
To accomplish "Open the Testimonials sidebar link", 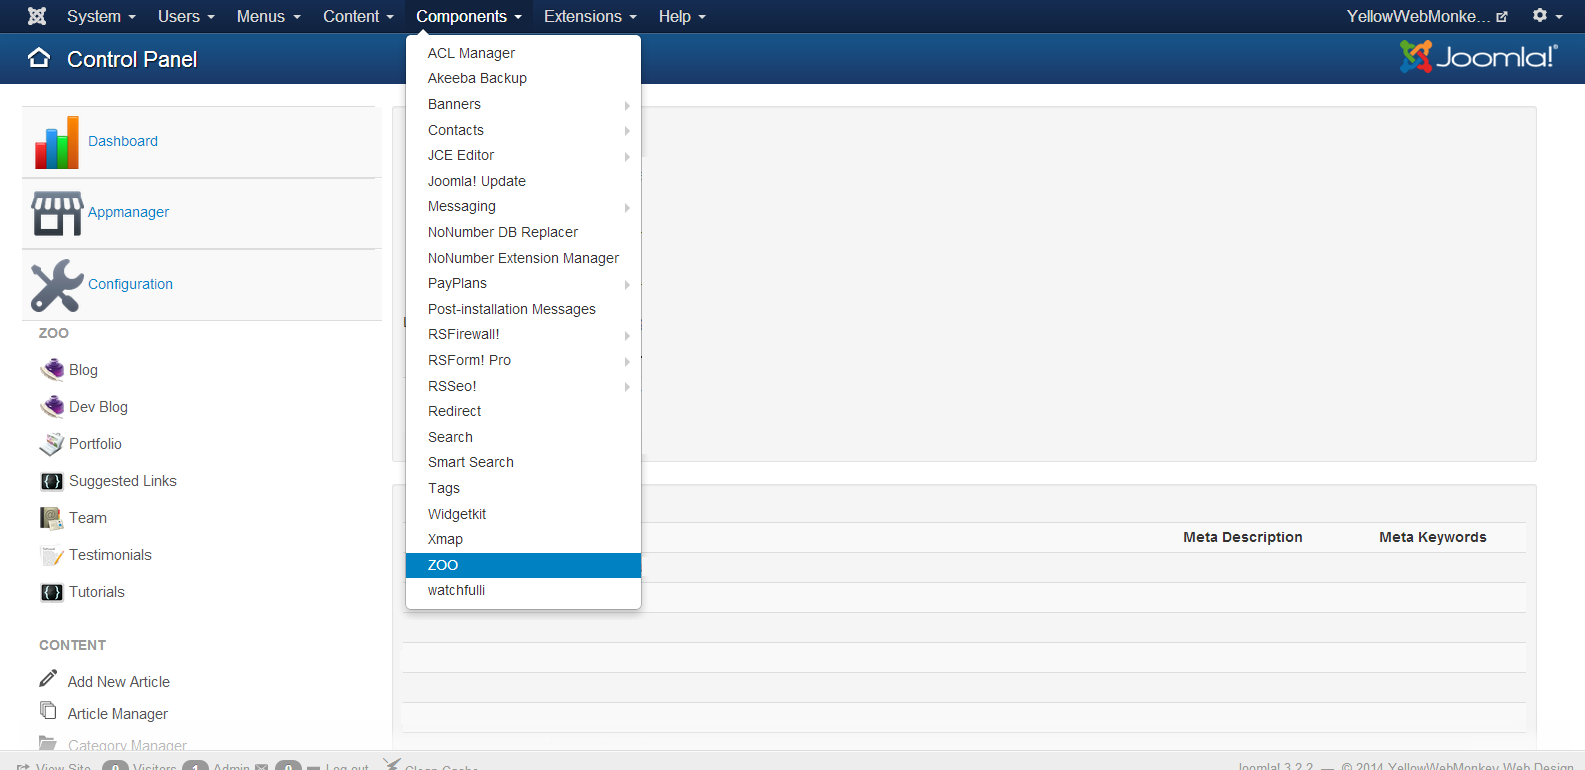I will click(x=110, y=555).
